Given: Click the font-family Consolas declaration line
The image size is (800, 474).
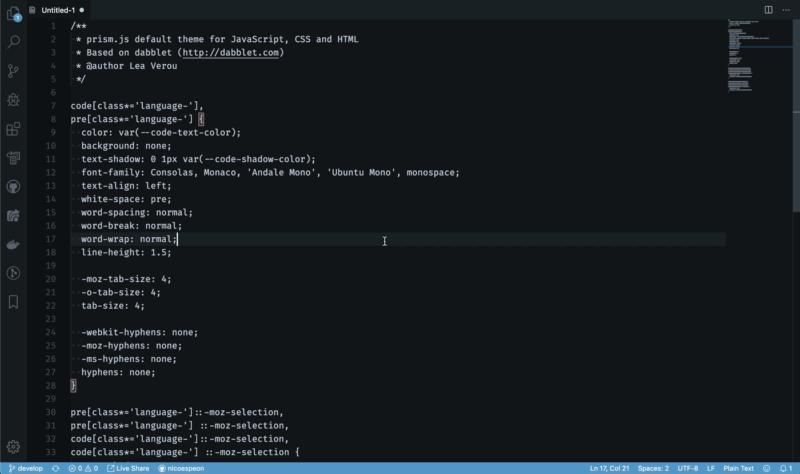Looking at the screenshot, I should [270, 172].
